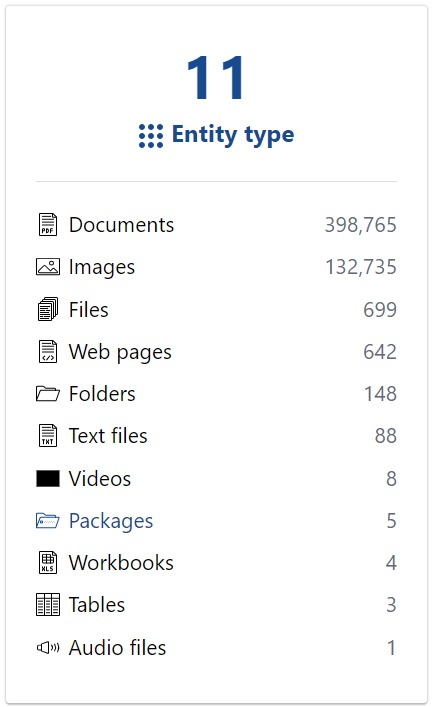433x707 pixels.
Task: Click the Files stacked-pages icon
Action: click(x=48, y=309)
